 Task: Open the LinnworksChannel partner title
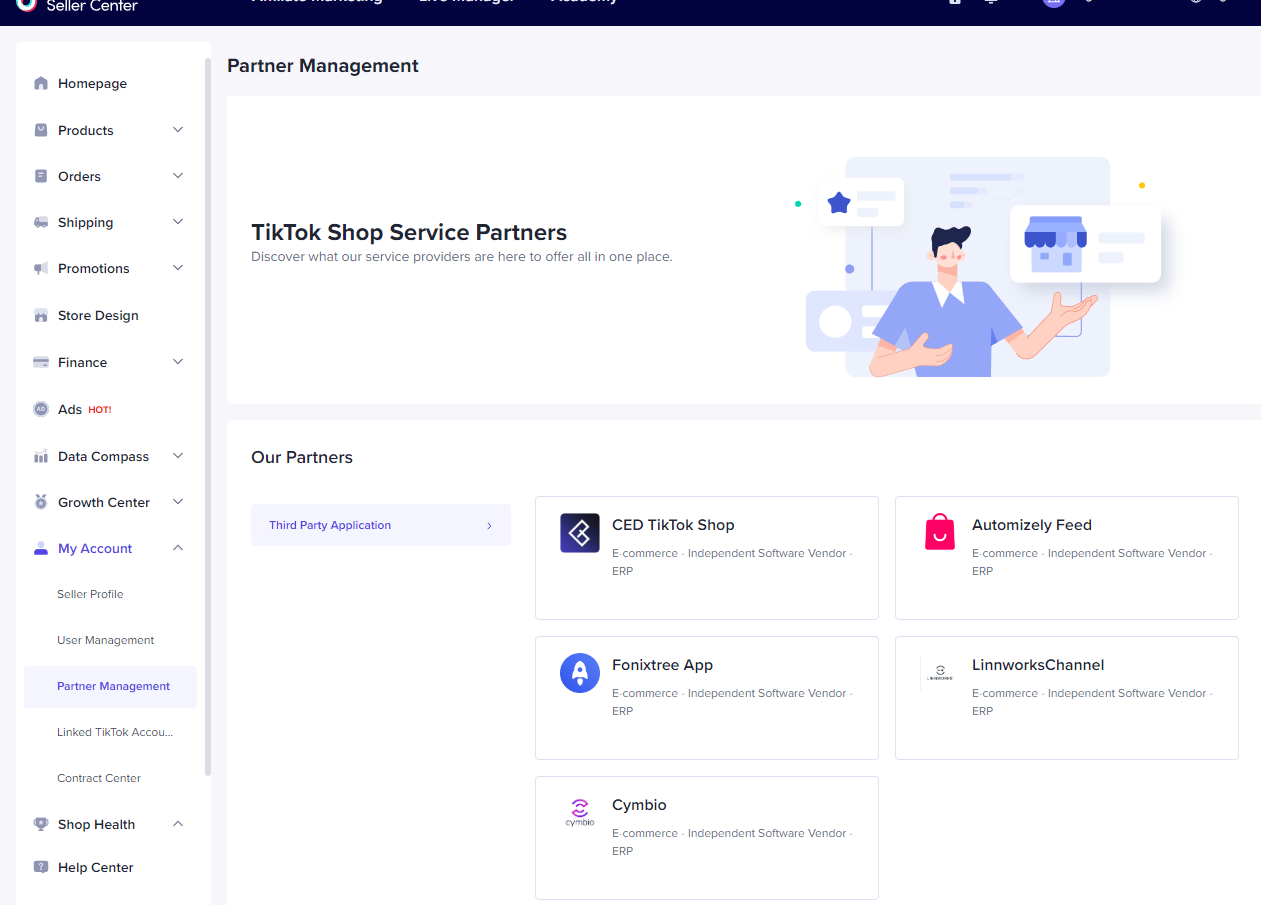tap(1038, 665)
